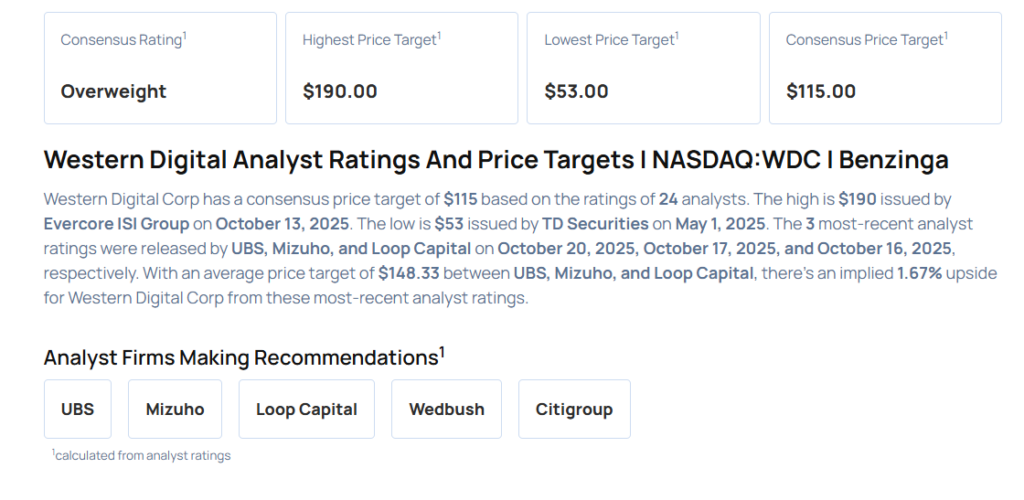Click Evercore ISI Group in the paragraph
Image resolution: width=1024 pixels, height=500 pixels.
pos(124,223)
